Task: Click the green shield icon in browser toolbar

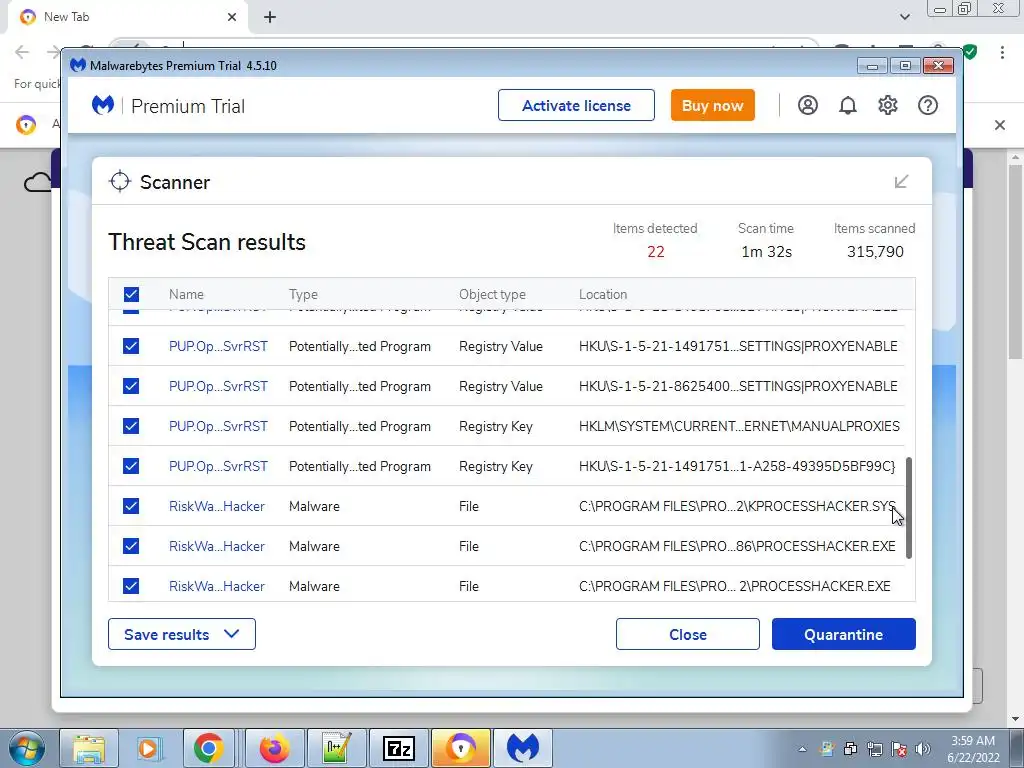Action: click(x=970, y=52)
